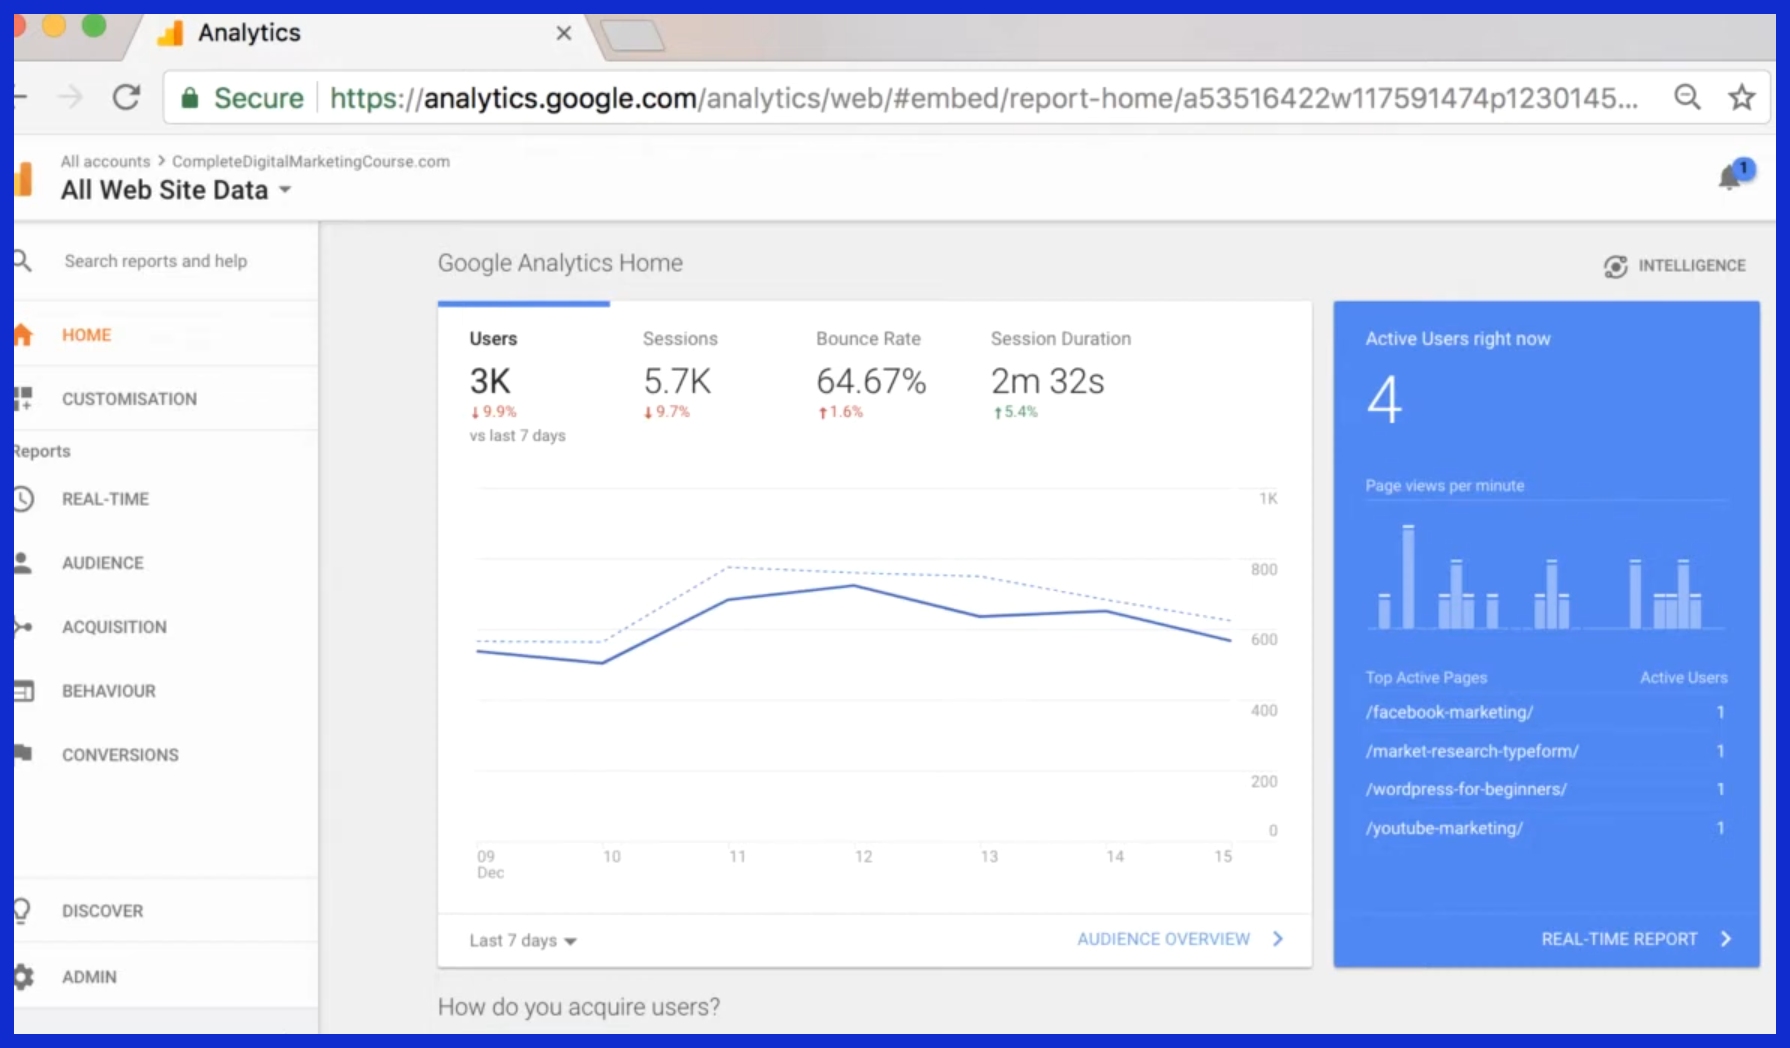Viewport: 1790px width, 1048px height.
Task: Click the Analytics logo in the header
Action: point(23,181)
